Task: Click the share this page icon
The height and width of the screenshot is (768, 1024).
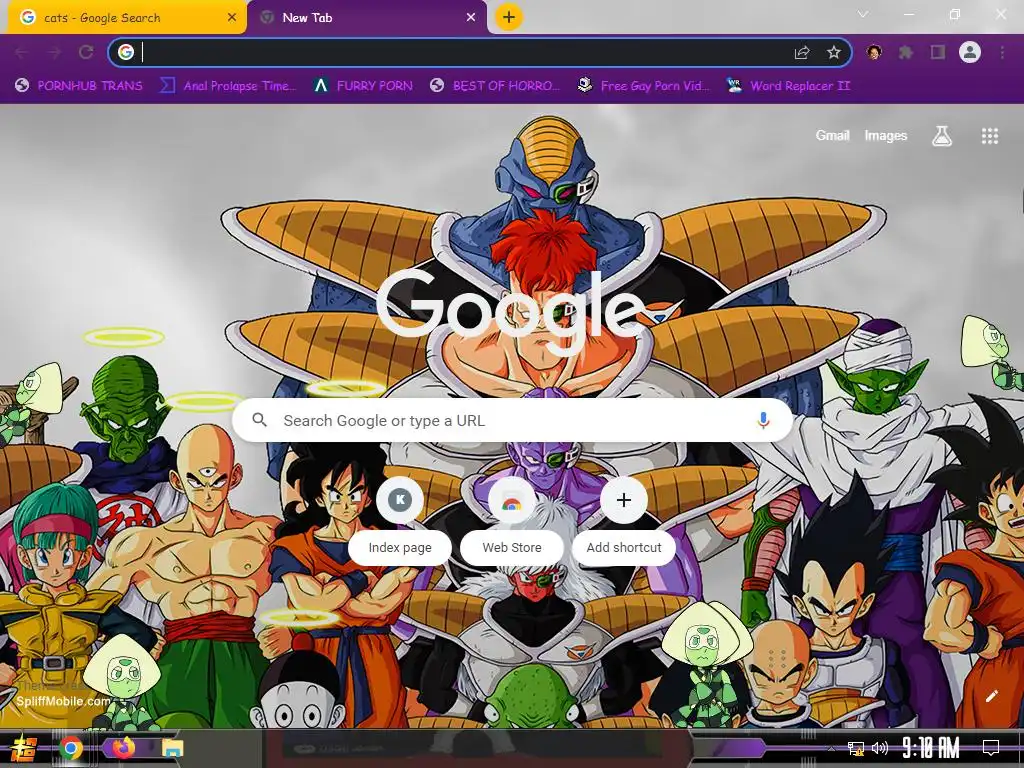Action: pos(802,52)
